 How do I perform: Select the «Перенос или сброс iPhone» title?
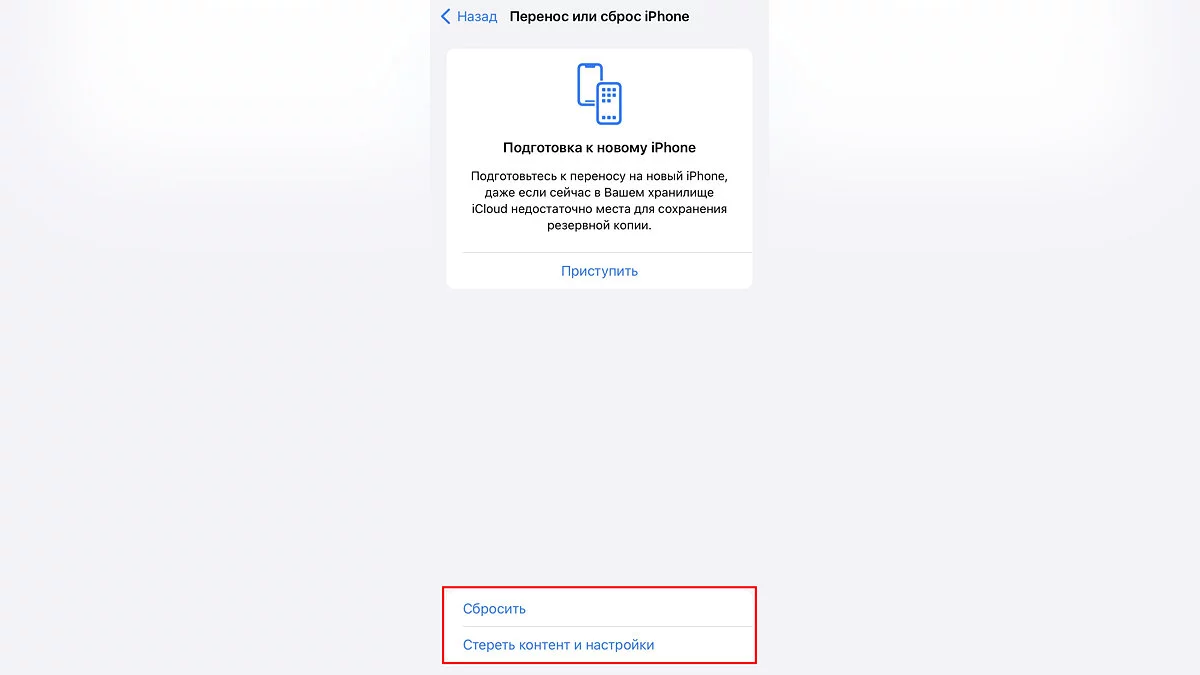pyautogui.click(x=599, y=17)
